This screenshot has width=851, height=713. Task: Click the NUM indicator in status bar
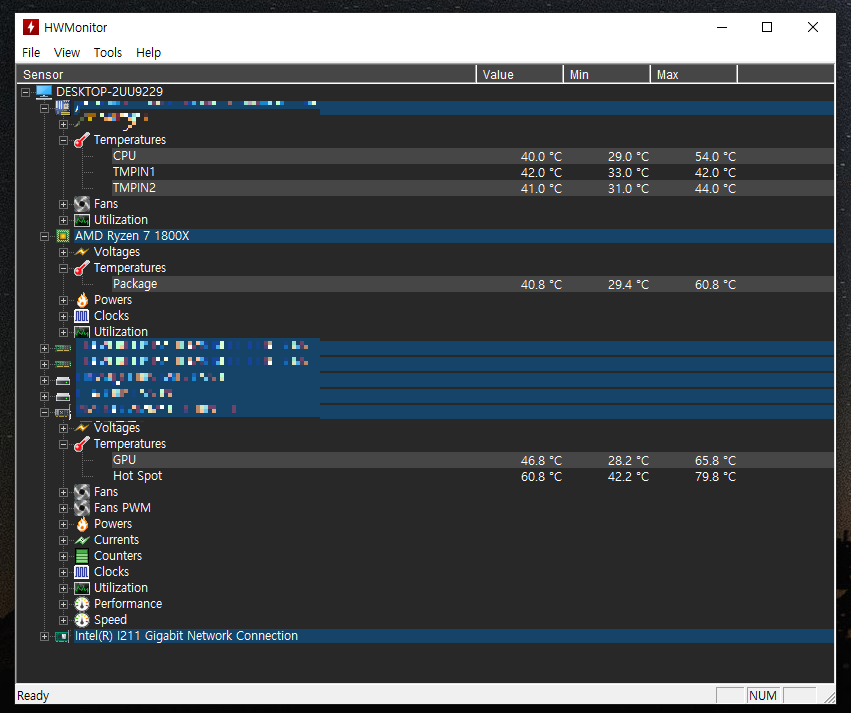coord(763,696)
